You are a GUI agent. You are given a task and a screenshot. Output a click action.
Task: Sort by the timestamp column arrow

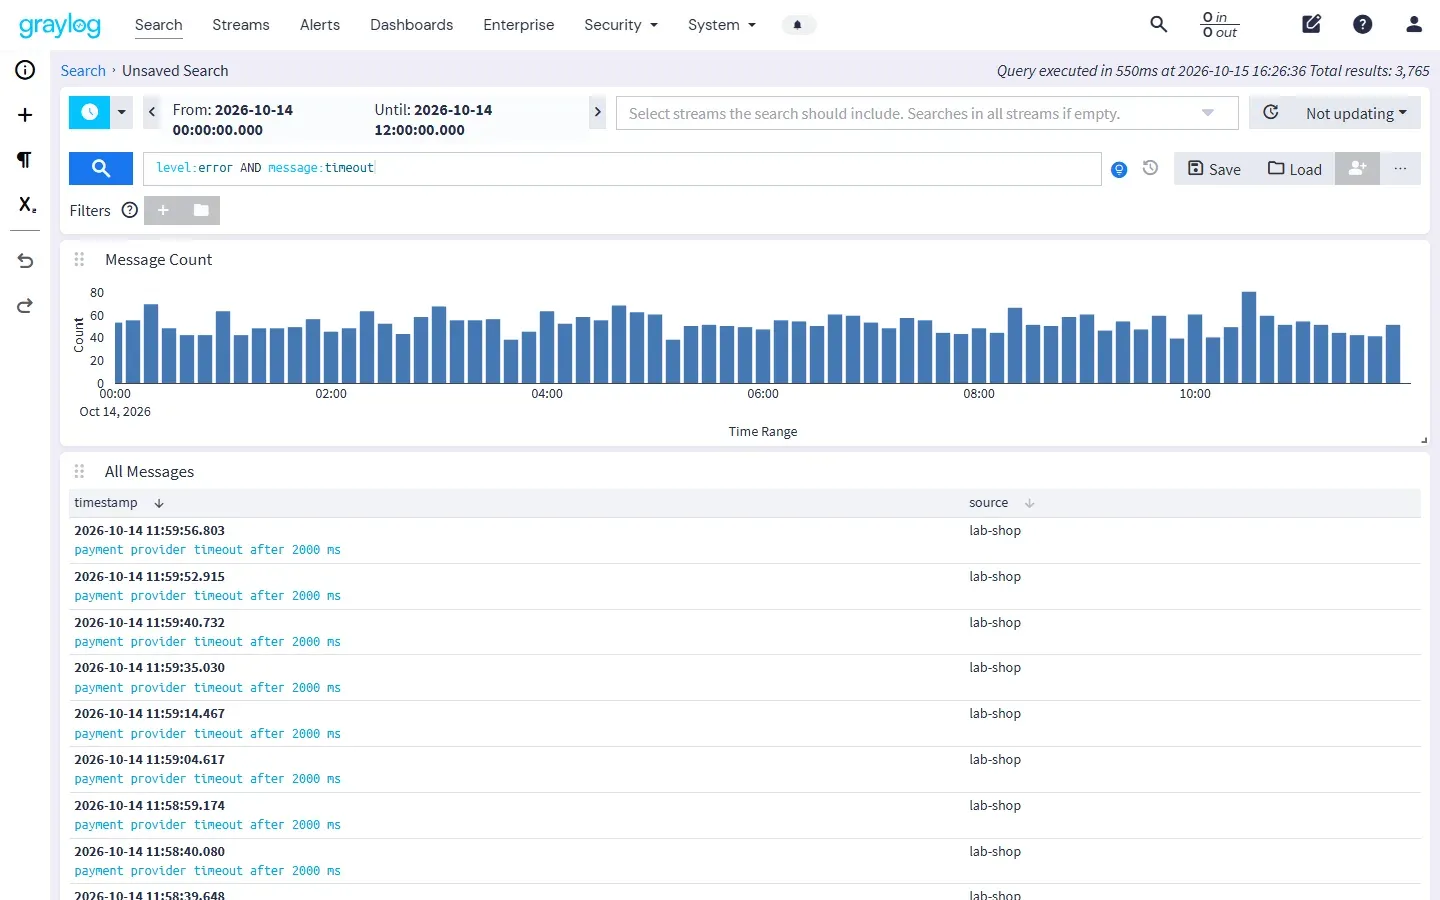pyautogui.click(x=159, y=503)
